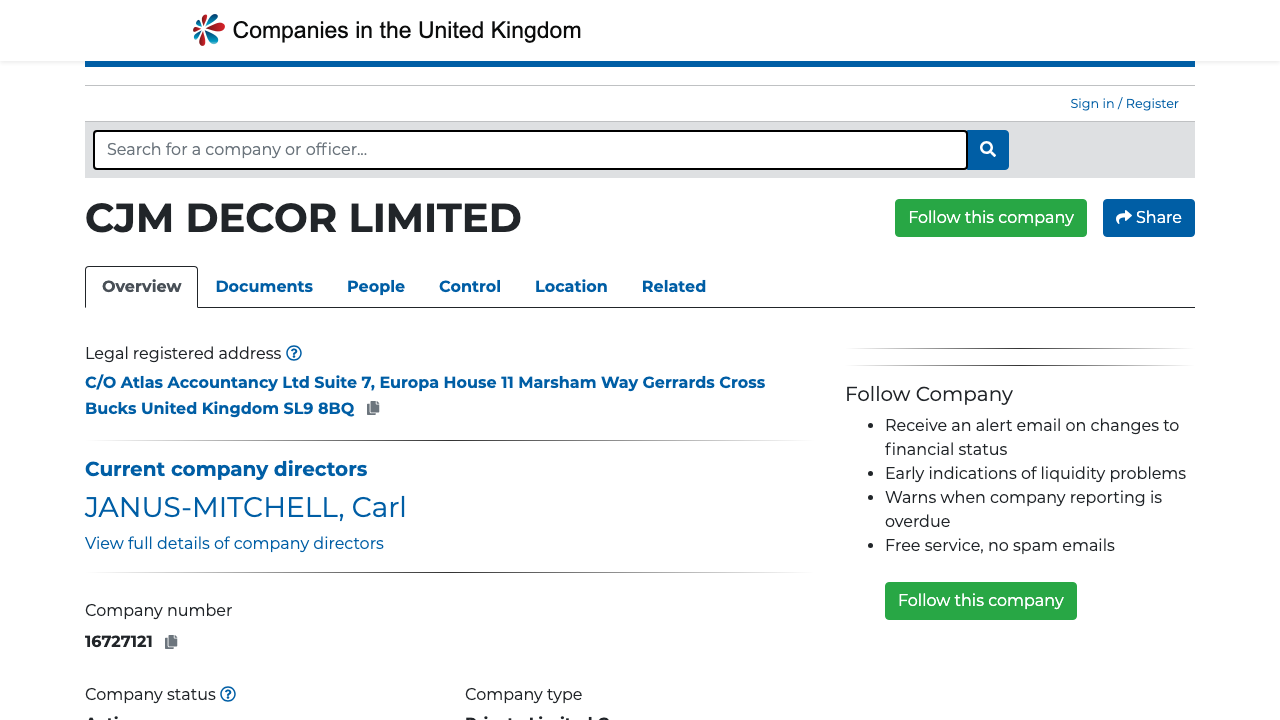
Task: Switch to the Documents tab
Action: point(264,287)
